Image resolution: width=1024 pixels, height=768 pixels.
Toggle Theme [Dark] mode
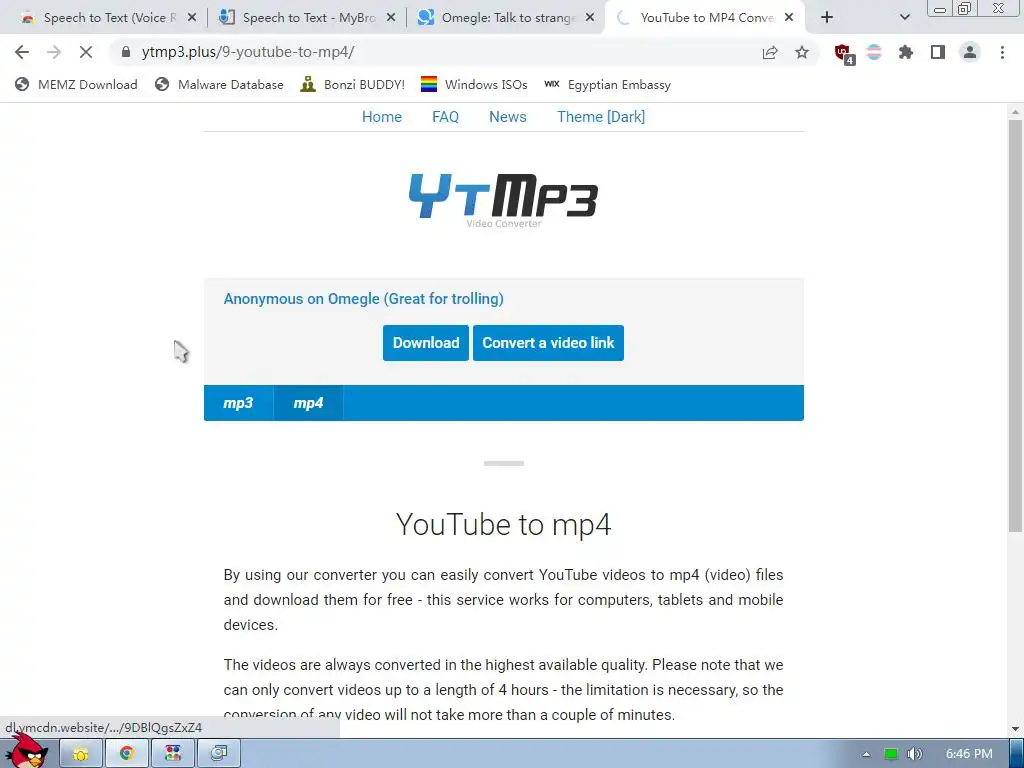(x=601, y=117)
